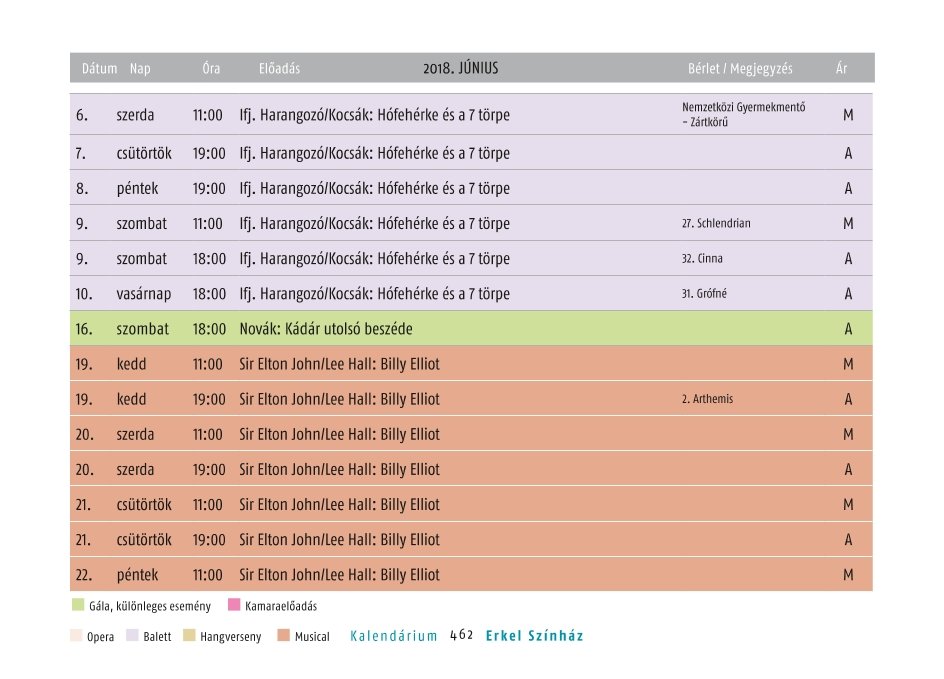The height and width of the screenshot is (679, 944).
Task: Click the Nemzetközi Gyermekmentő – Zártkörű note
Action: click(743, 115)
